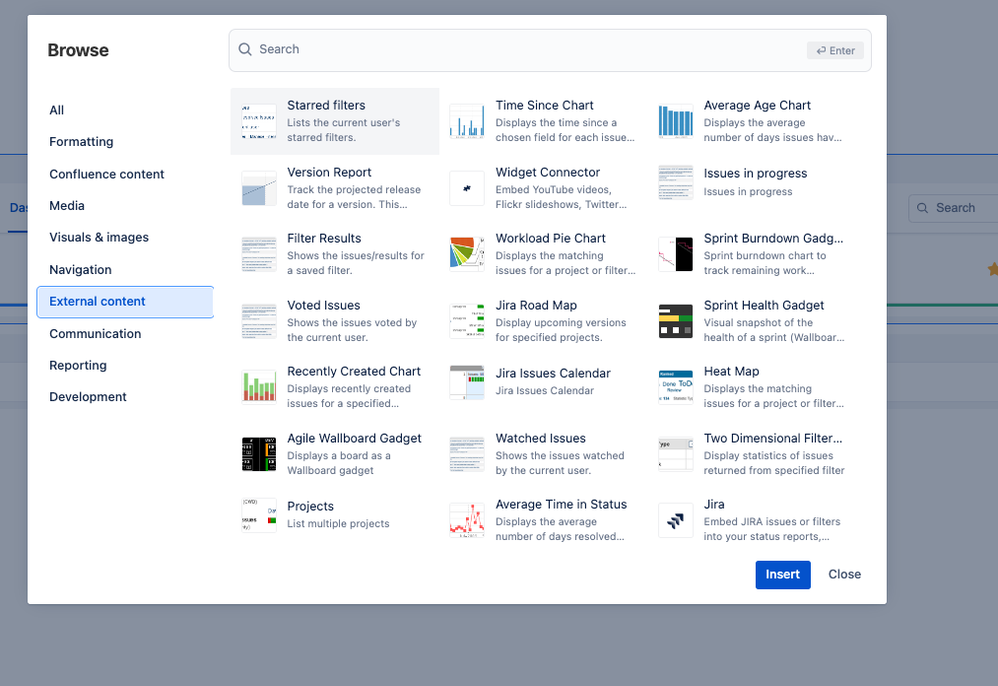The image size is (998, 686).
Task: Pick the Version Report title
Action: click(329, 172)
